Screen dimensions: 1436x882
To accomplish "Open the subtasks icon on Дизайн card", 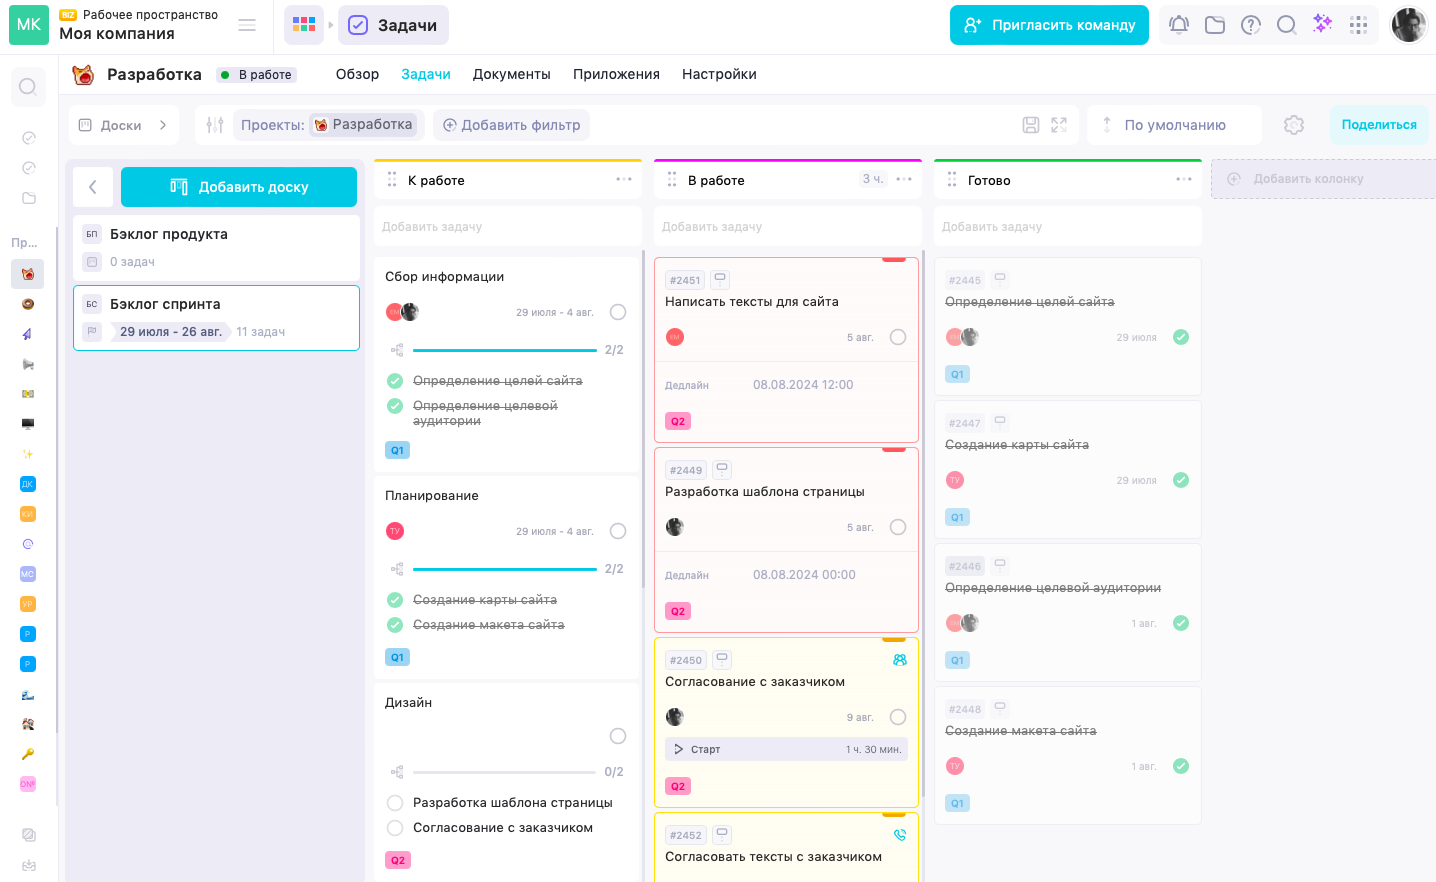I will point(397,772).
